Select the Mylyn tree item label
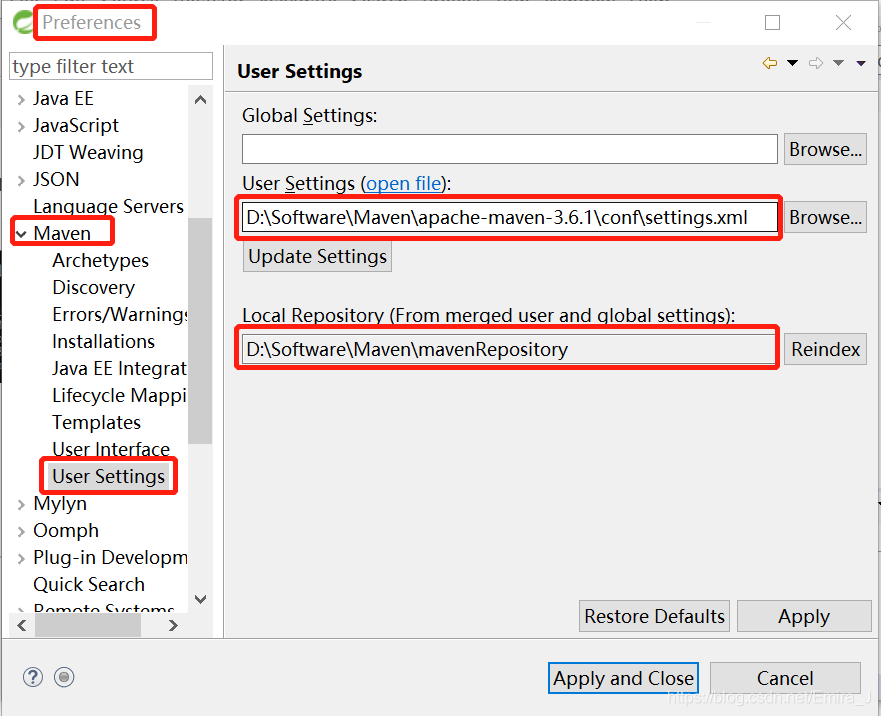 [x=60, y=504]
